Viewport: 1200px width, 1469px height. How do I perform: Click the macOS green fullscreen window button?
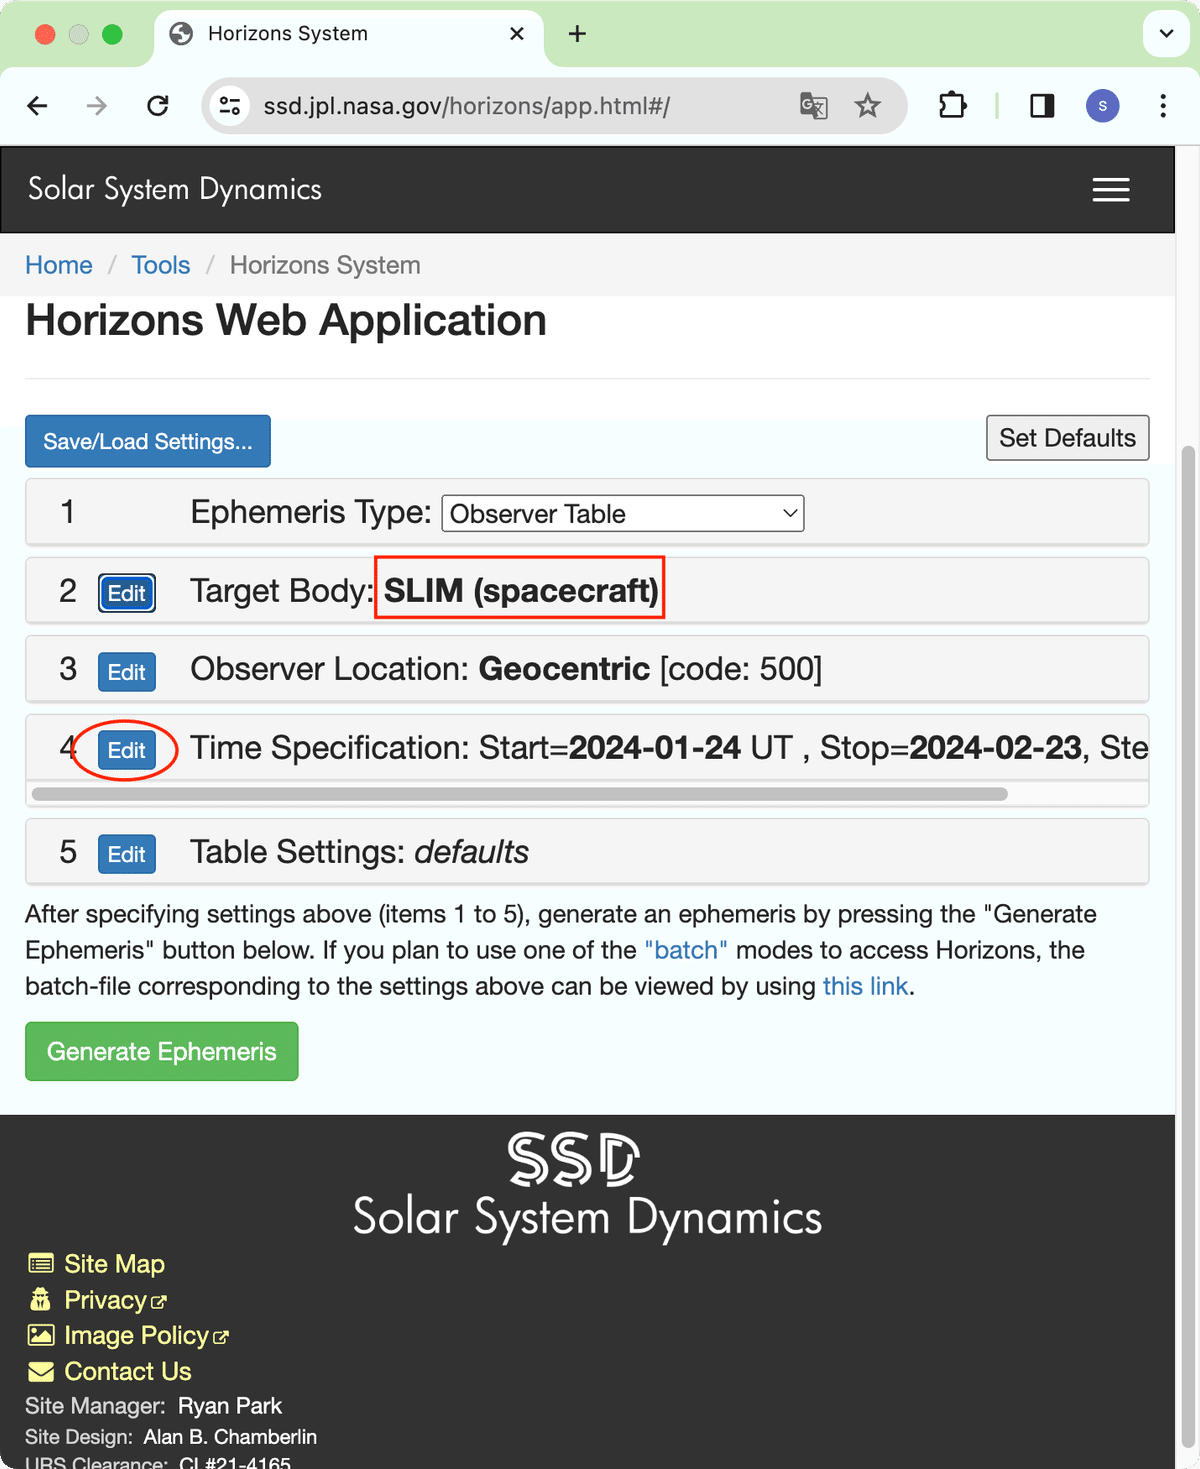tap(113, 34)
